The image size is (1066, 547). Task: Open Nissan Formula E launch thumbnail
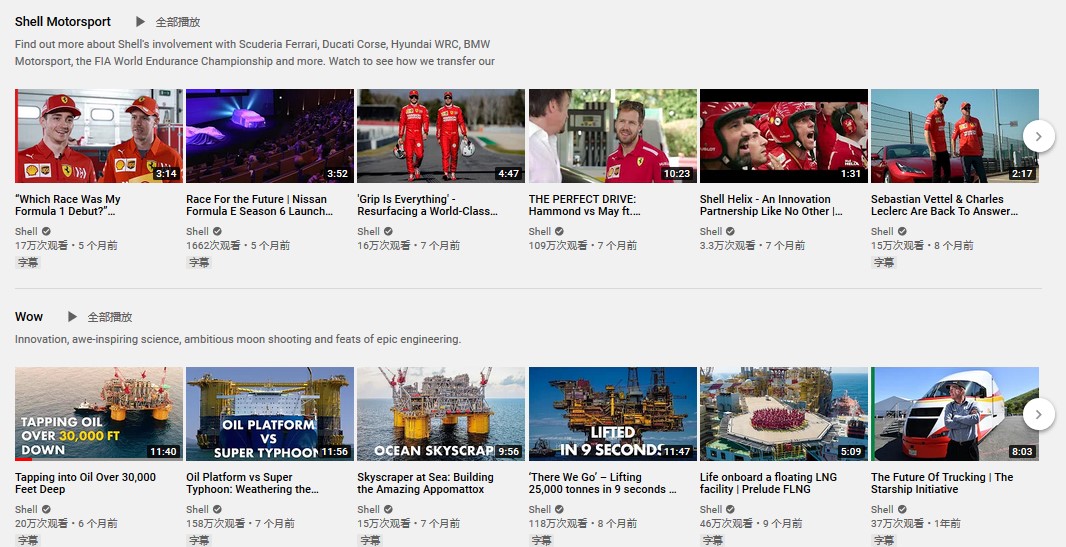click(x=270, y=136)
